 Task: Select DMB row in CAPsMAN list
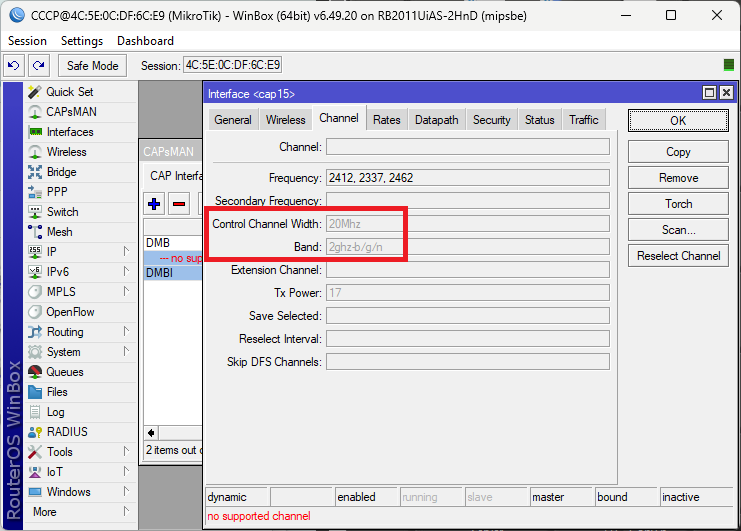point(173,243)
